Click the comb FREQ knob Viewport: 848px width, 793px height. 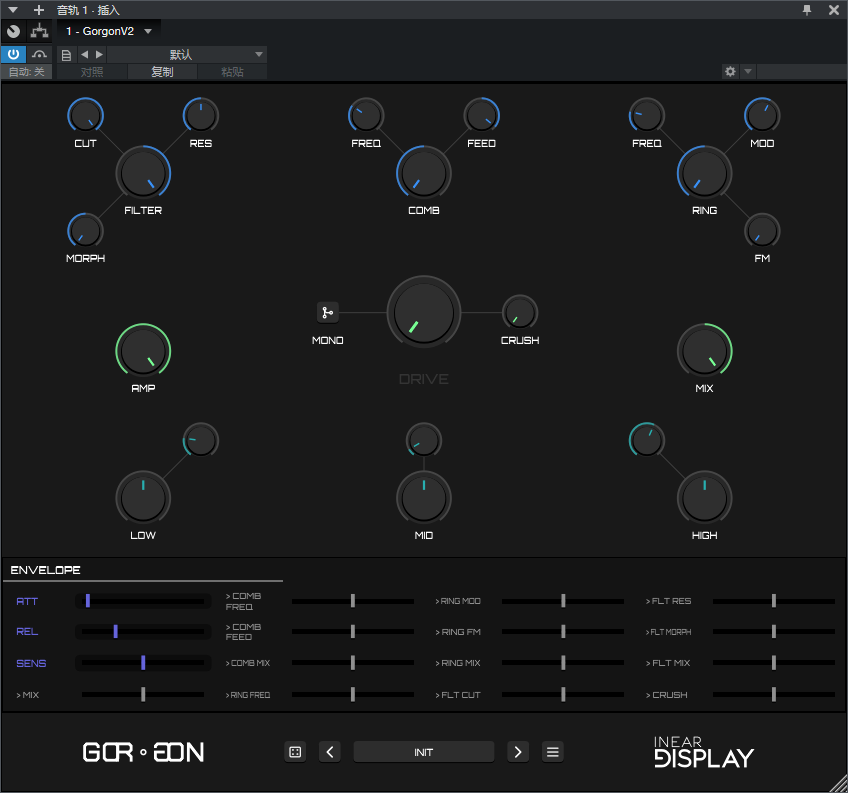coord(366,115)
